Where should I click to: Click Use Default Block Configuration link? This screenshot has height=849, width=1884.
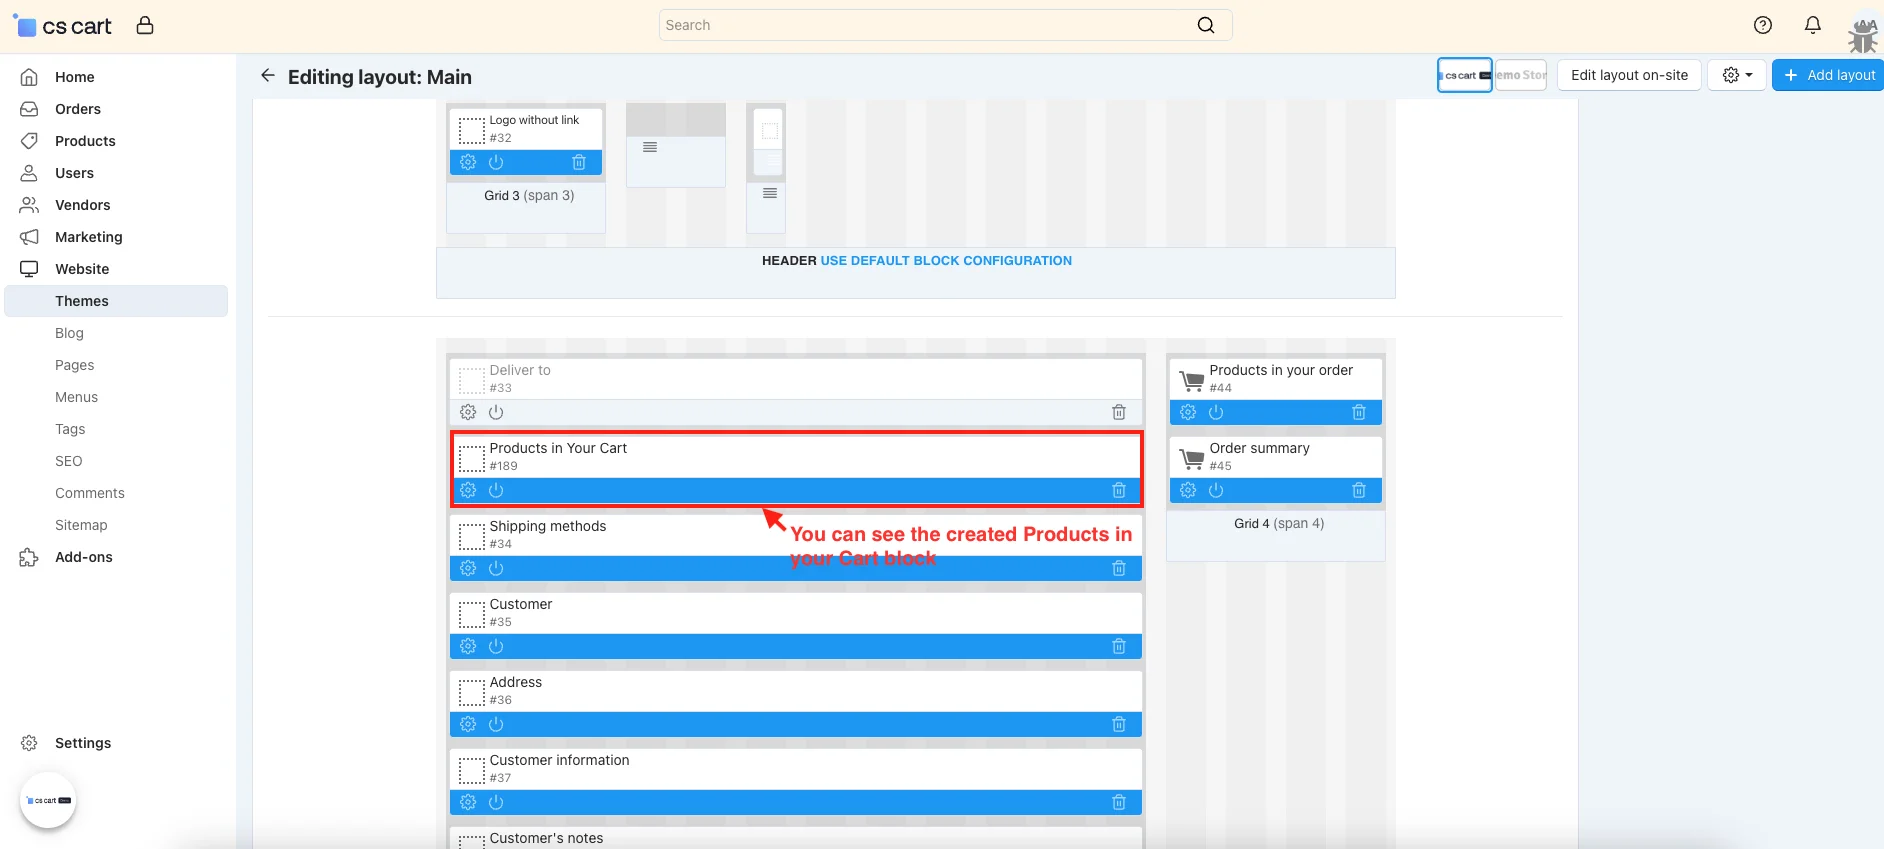pos(946,261)
